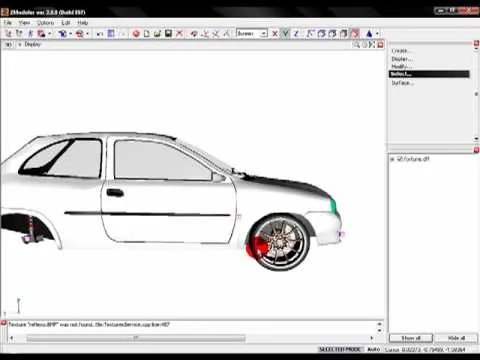Expand the Surface... command category
Screen dimensions: 480x360
click(x=403, y=83)
